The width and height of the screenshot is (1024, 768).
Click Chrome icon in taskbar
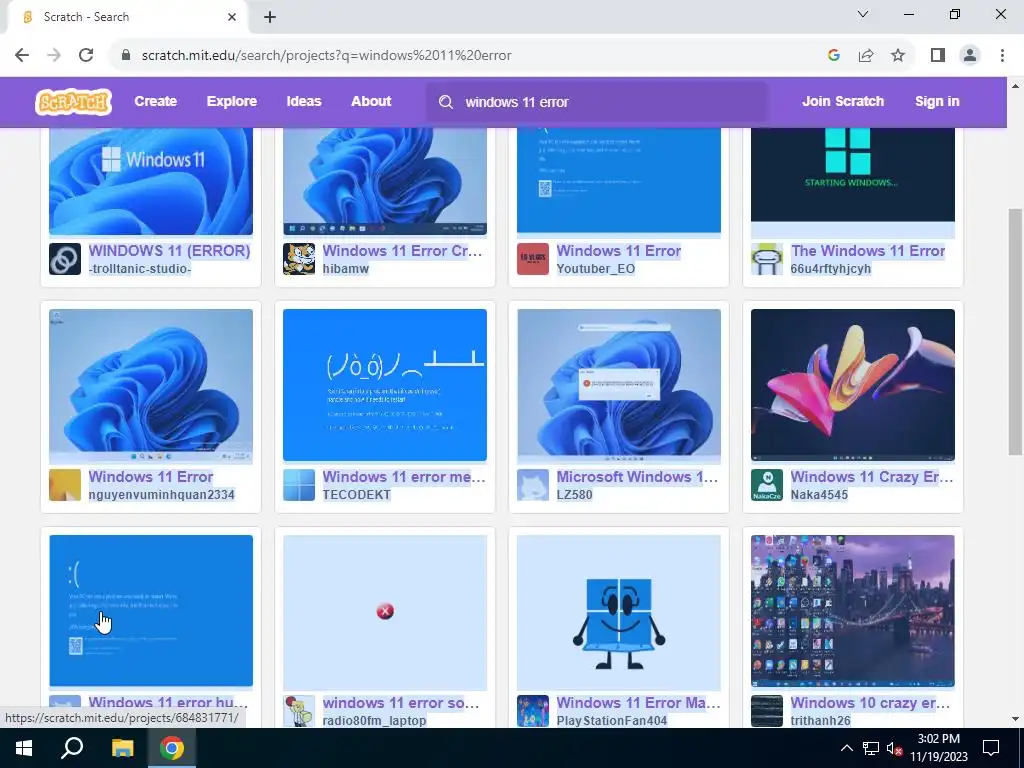[172, 748]
